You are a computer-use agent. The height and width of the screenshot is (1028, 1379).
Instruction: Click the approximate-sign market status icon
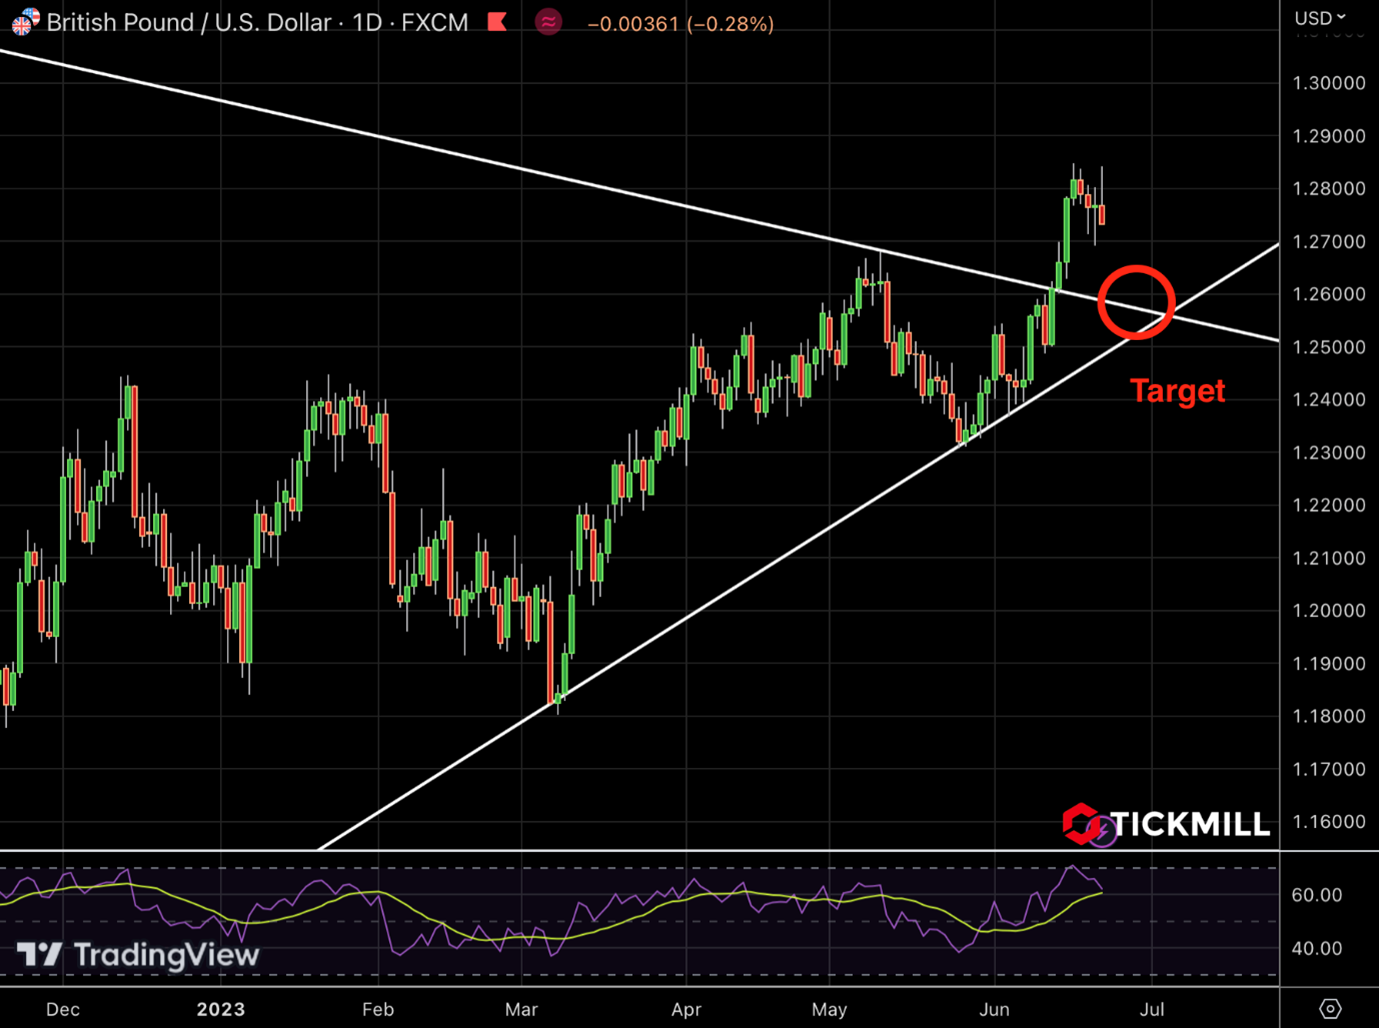pyautogui.click(x=548, y=22)
